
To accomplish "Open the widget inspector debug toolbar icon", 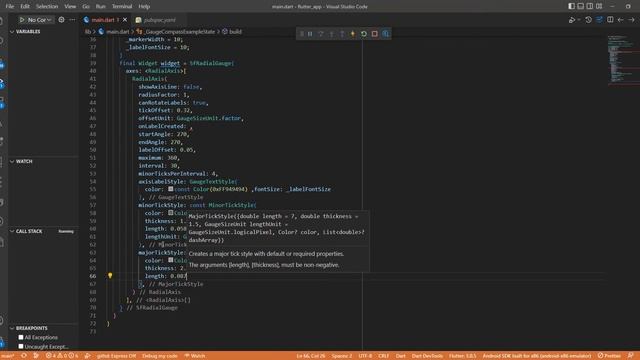I will pos(386,34).
